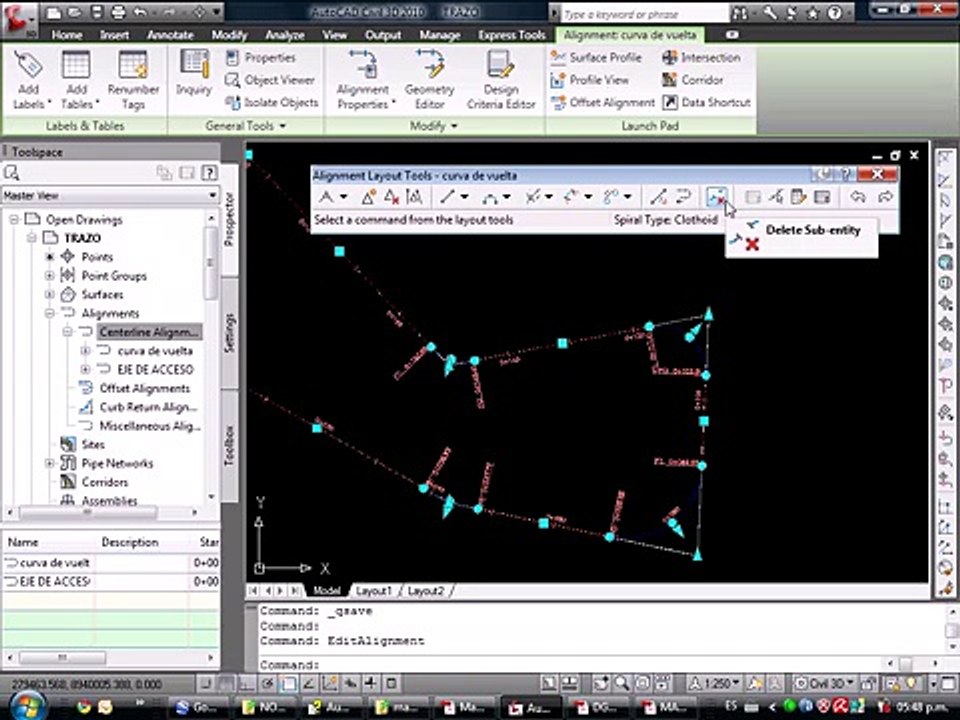Open the Inquiry tool
The width and height of the screenshot is (960, 720).
click(194, 73)
